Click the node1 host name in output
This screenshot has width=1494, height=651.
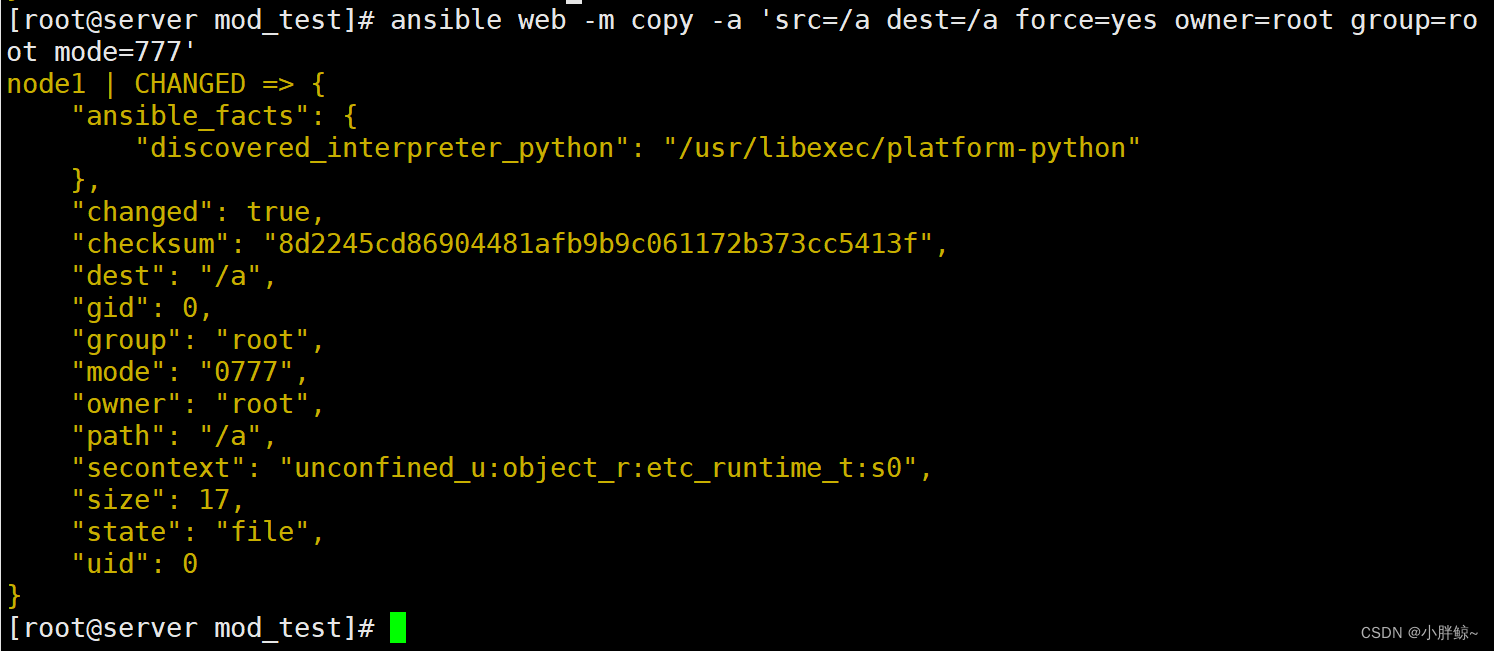tap(46, 84)
